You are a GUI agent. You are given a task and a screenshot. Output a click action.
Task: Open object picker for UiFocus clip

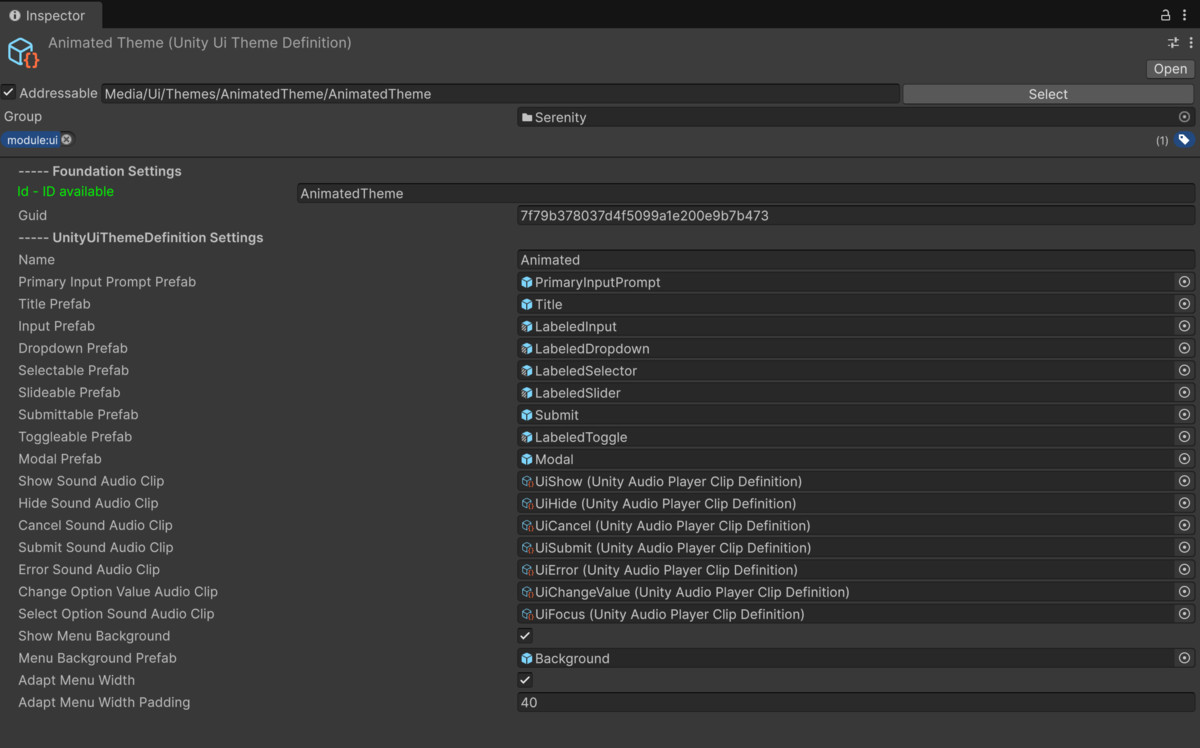click(x=1185, y=614)
